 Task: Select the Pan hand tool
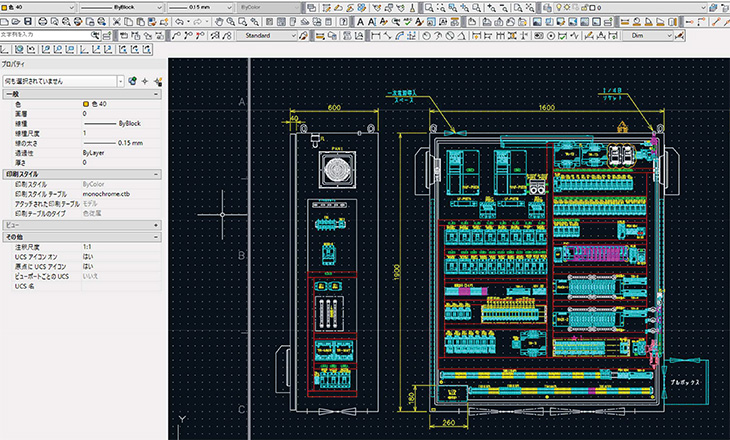(219, 21)
